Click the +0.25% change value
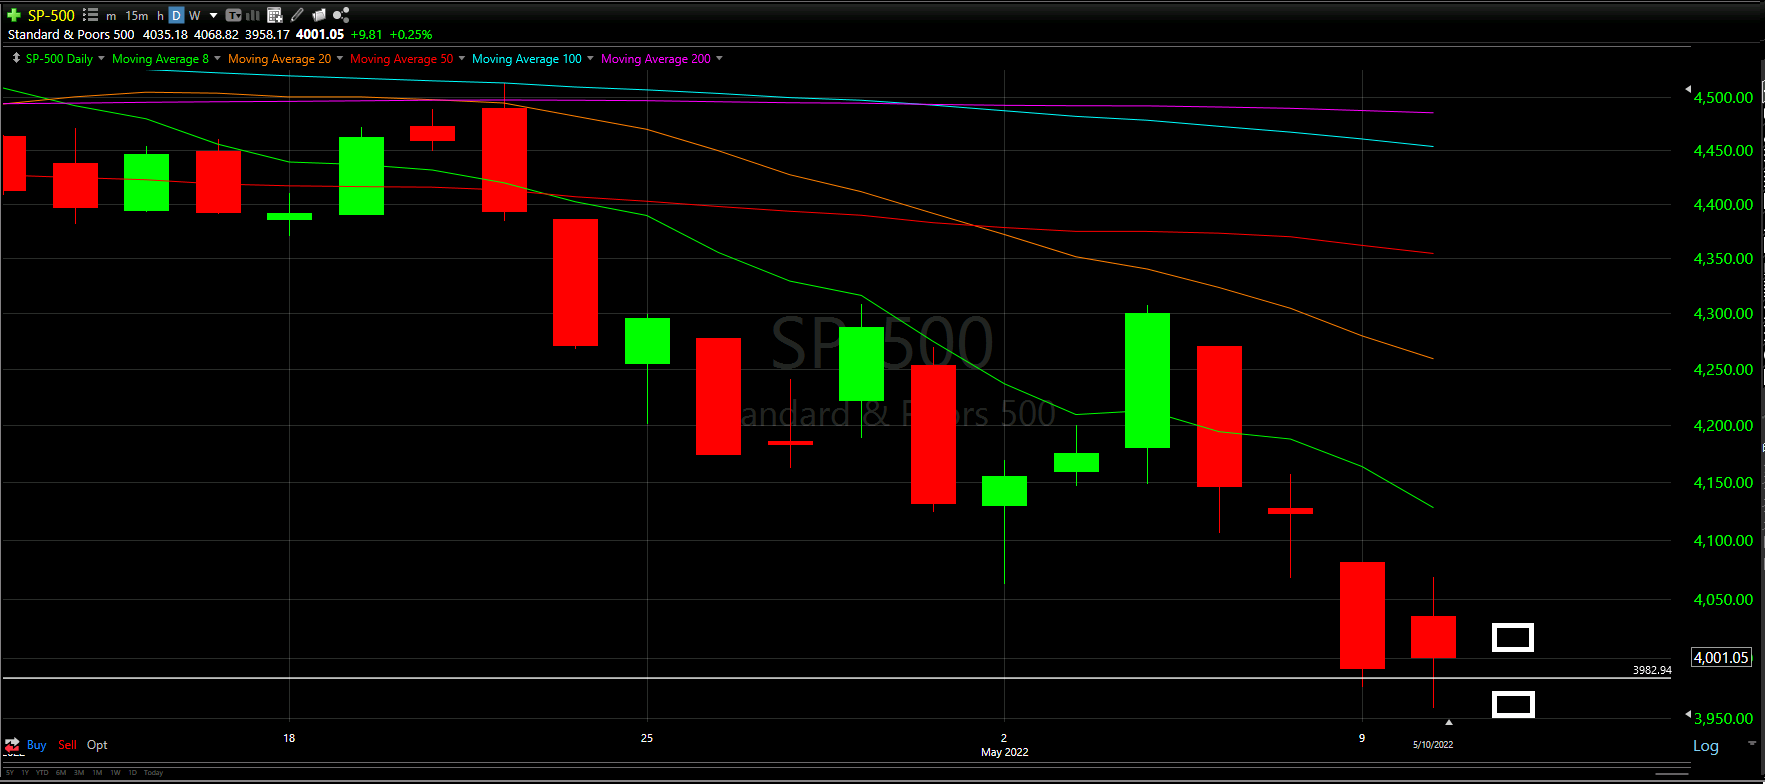1765x784 pixels. coord(411,34)
